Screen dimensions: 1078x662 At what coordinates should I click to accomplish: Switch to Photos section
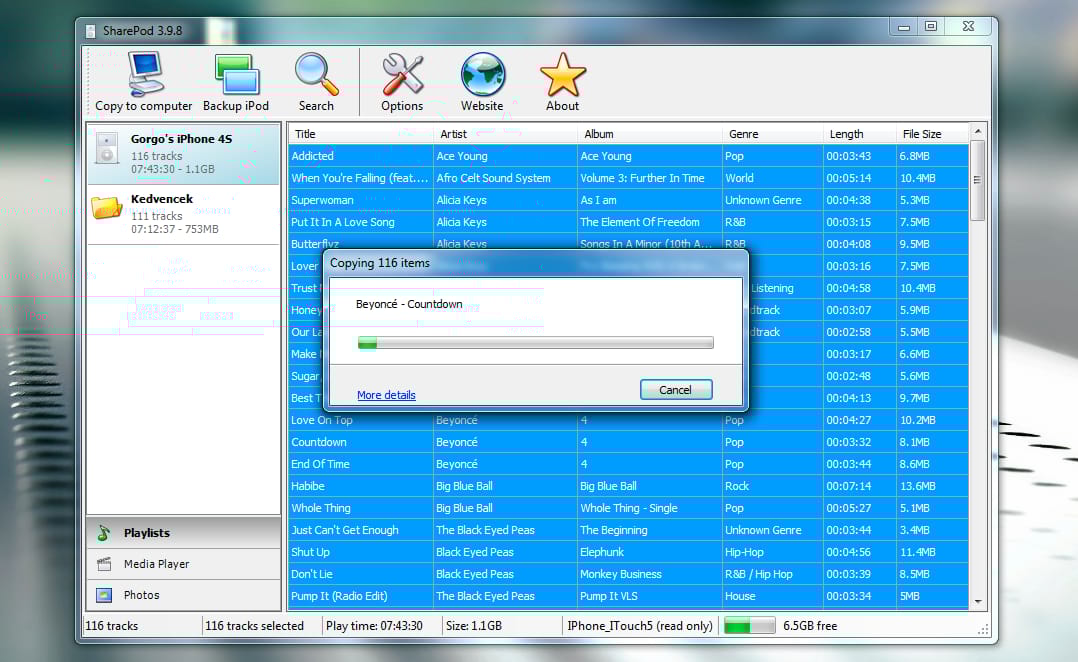tap(184, 595)
